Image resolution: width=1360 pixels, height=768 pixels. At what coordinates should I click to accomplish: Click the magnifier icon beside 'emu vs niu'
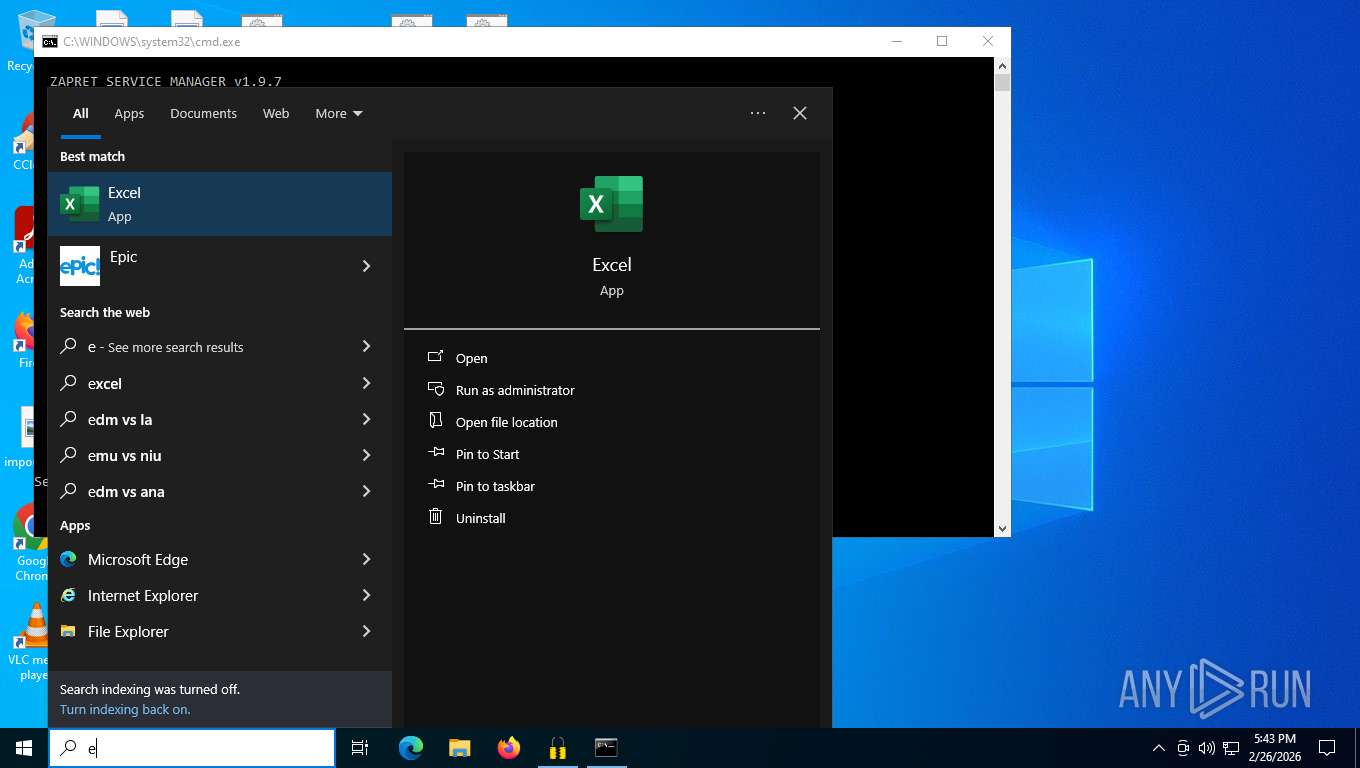click(x=69, y=455)
